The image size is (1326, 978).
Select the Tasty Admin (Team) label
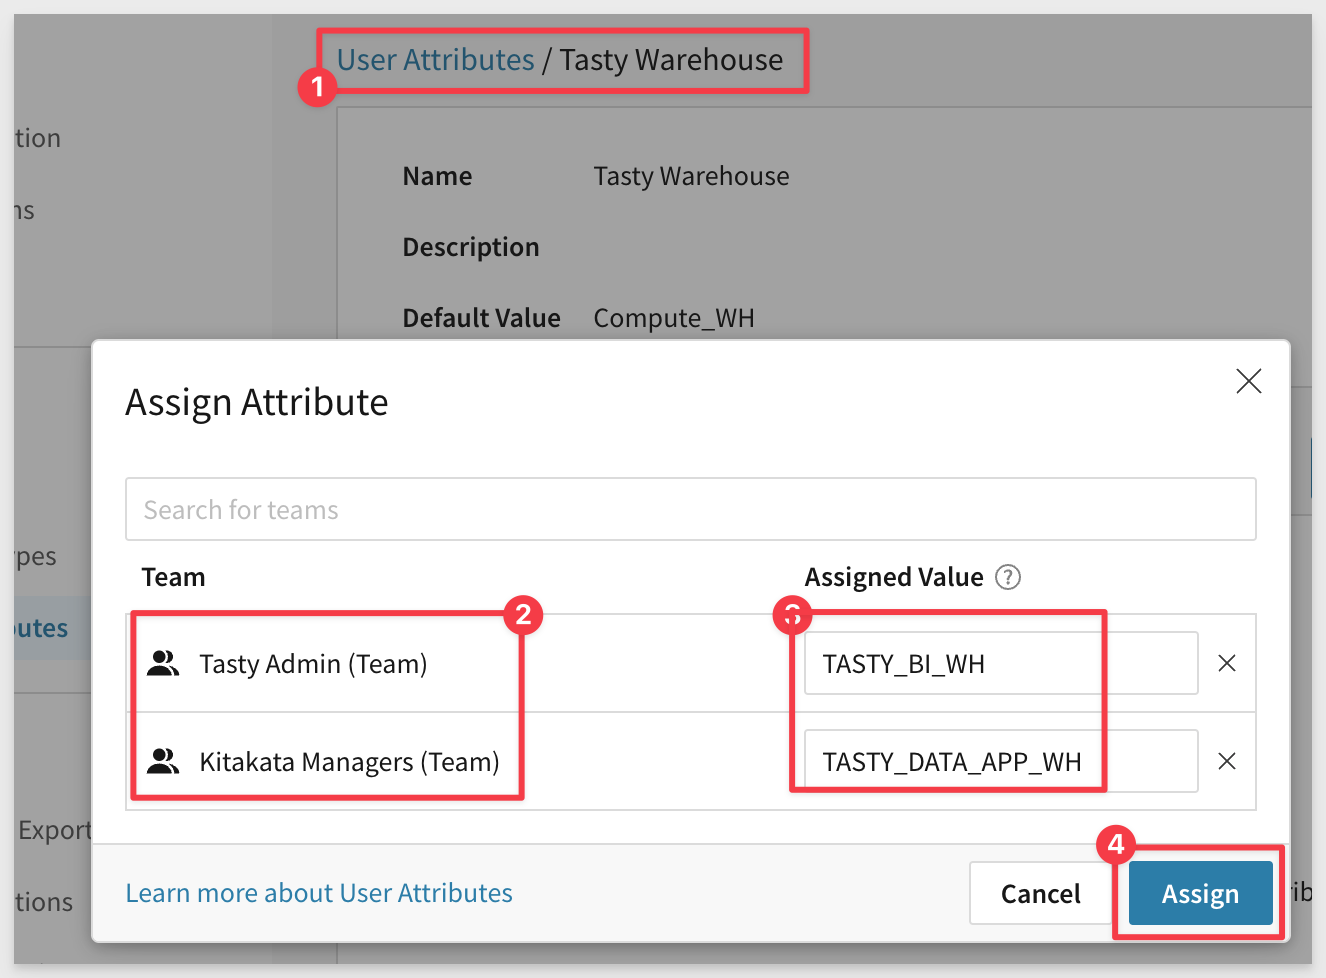click(313, 664)
